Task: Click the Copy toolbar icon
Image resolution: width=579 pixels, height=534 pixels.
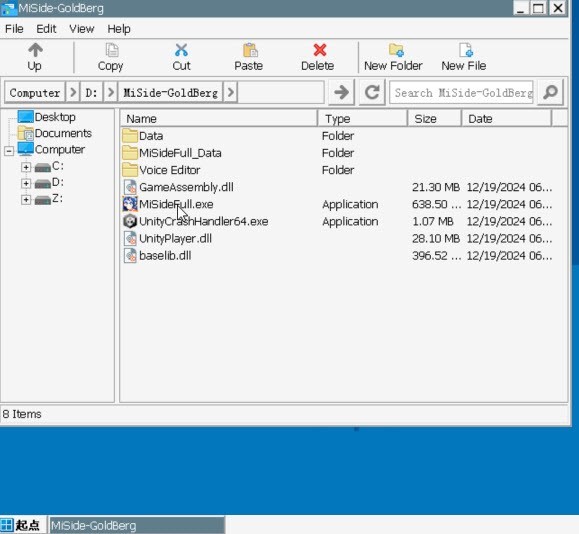Action: point(112,50)
